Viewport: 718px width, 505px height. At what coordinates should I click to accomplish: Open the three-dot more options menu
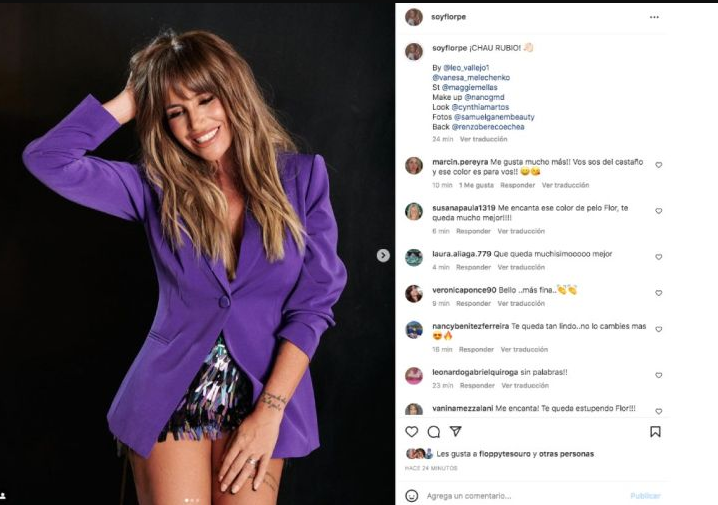click(x=654, y=17)
